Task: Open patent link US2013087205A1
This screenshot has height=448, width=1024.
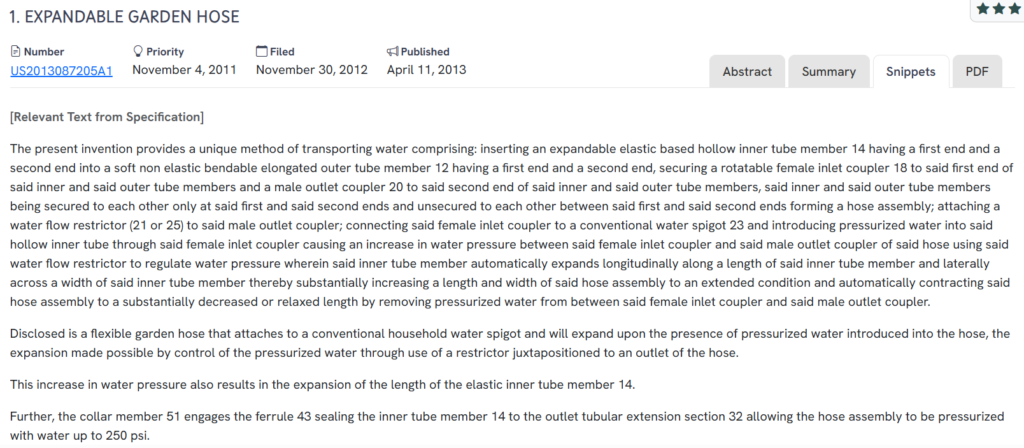Action: pyautogui.click(x=61, y=70)
